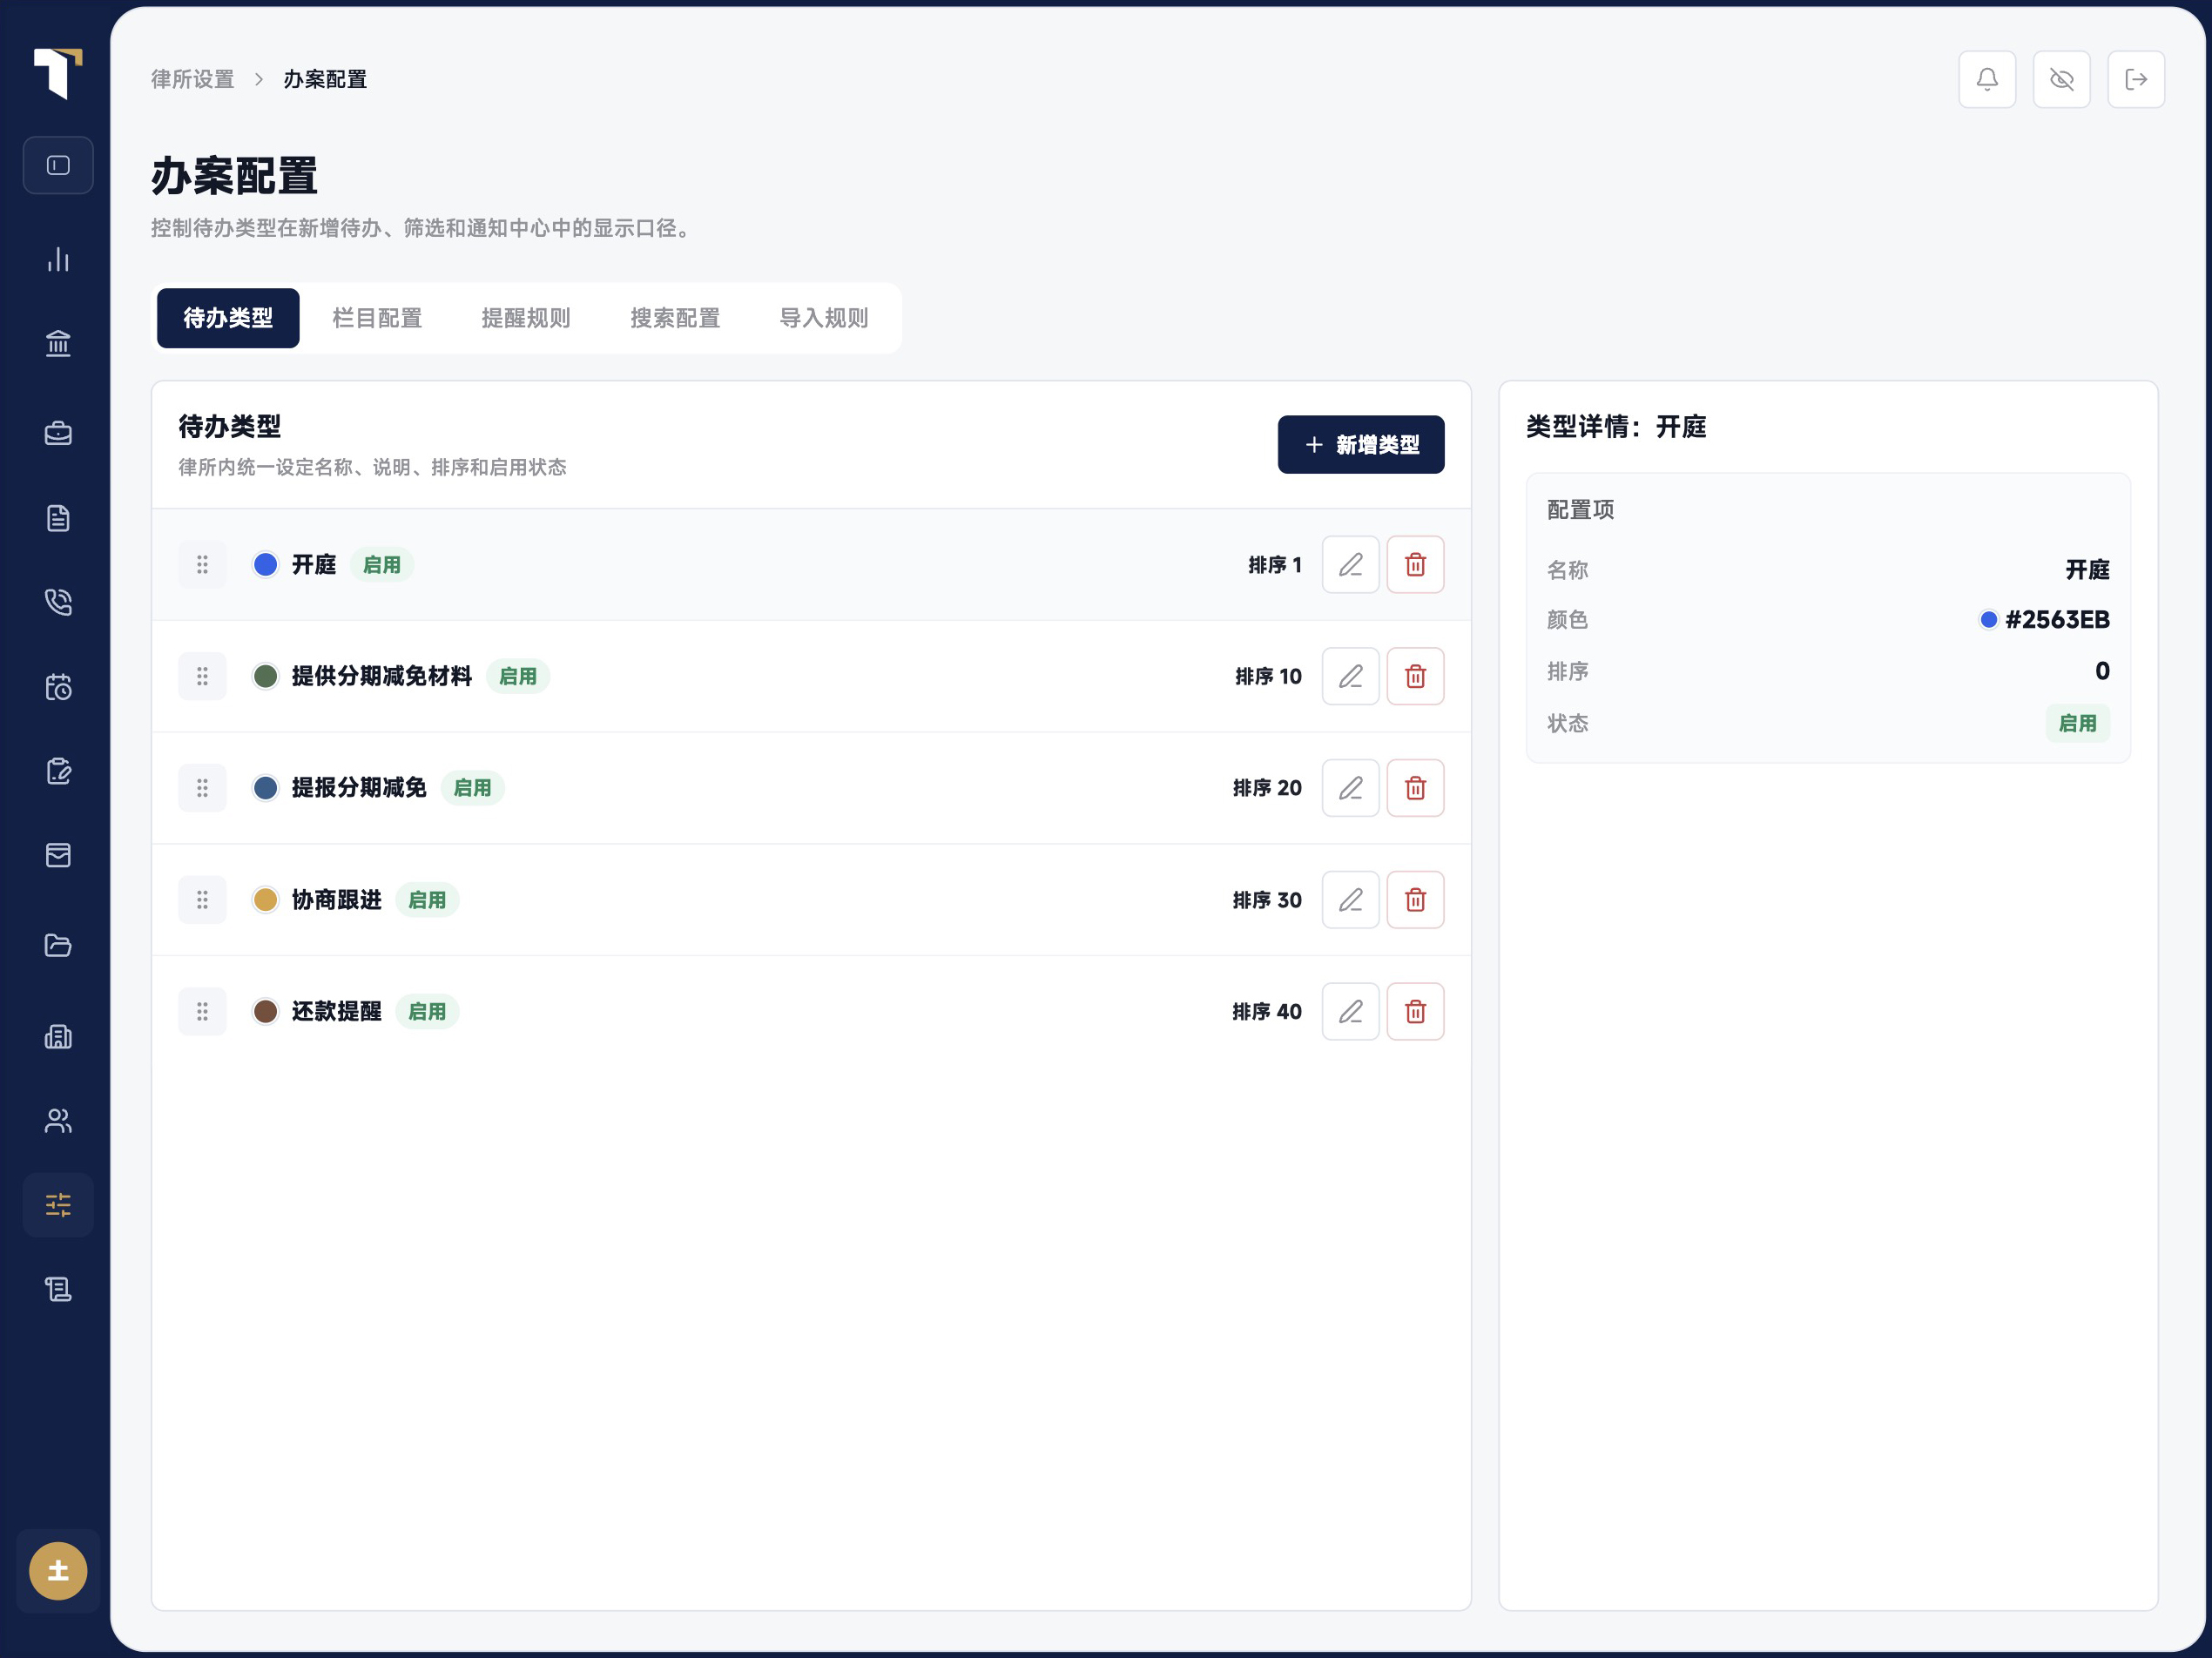Open notifications bell icon
The height and width of the screenshot is (1658, 2212).
(1987, 79)
